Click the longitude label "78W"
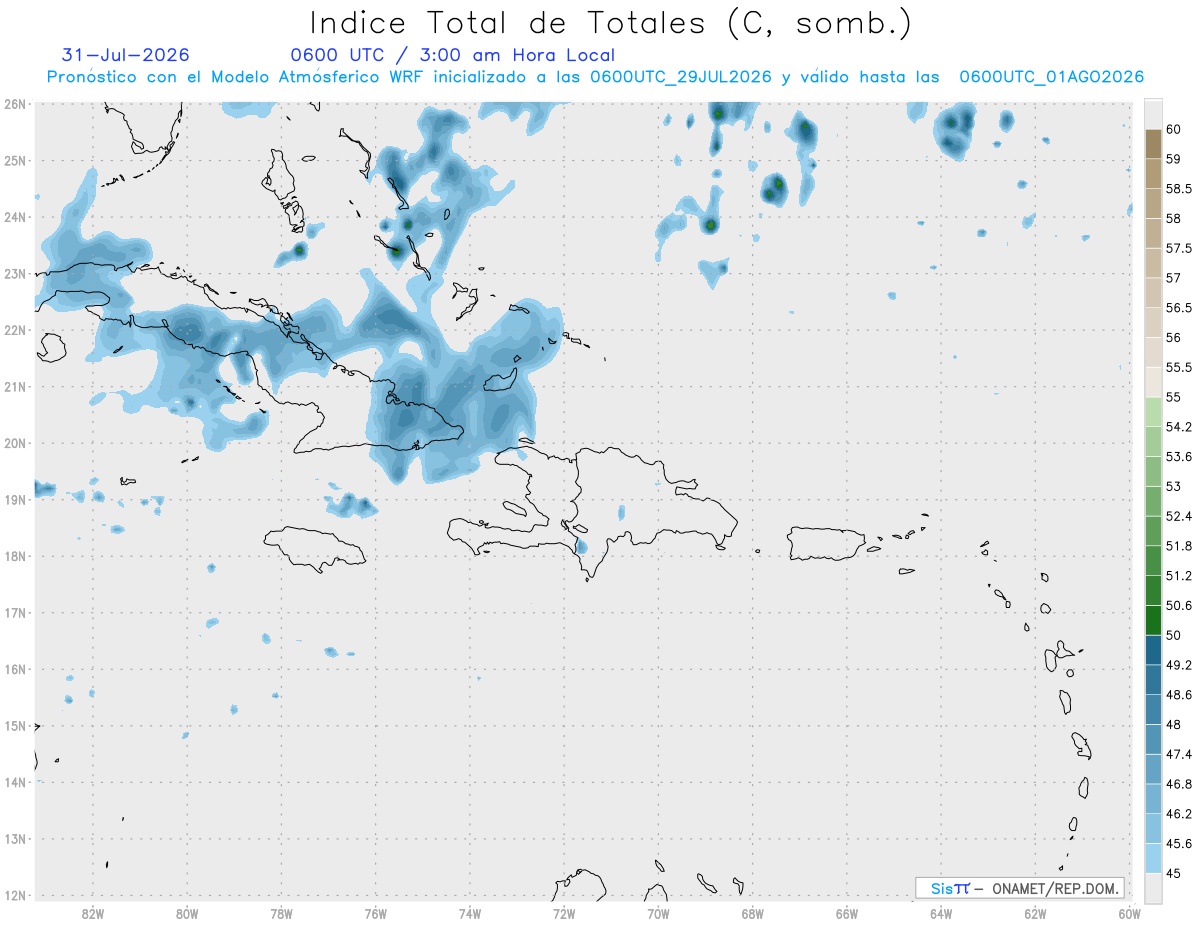This screenshot has width=1200, height=927. click(x=281, y=913)
